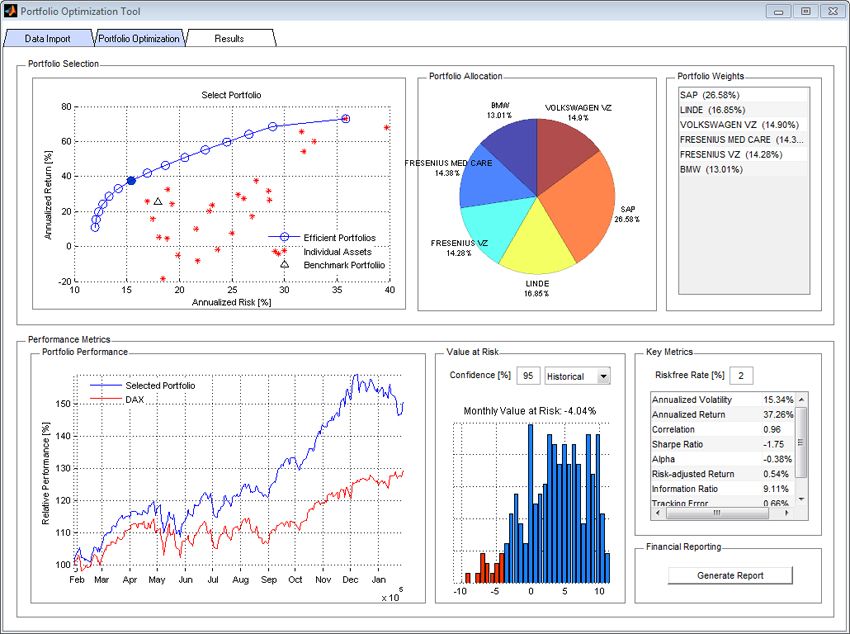Click the scroll-up arrow in Key Metrics table

click(800, 400)
